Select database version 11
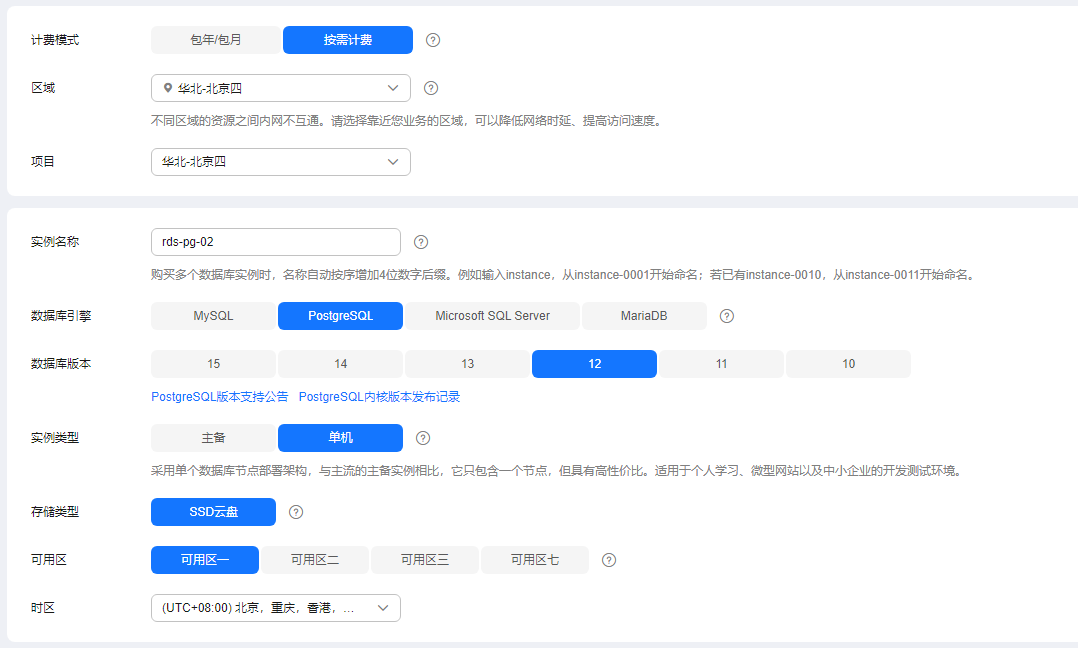The image size is (1078, 648). pos(721,364)
